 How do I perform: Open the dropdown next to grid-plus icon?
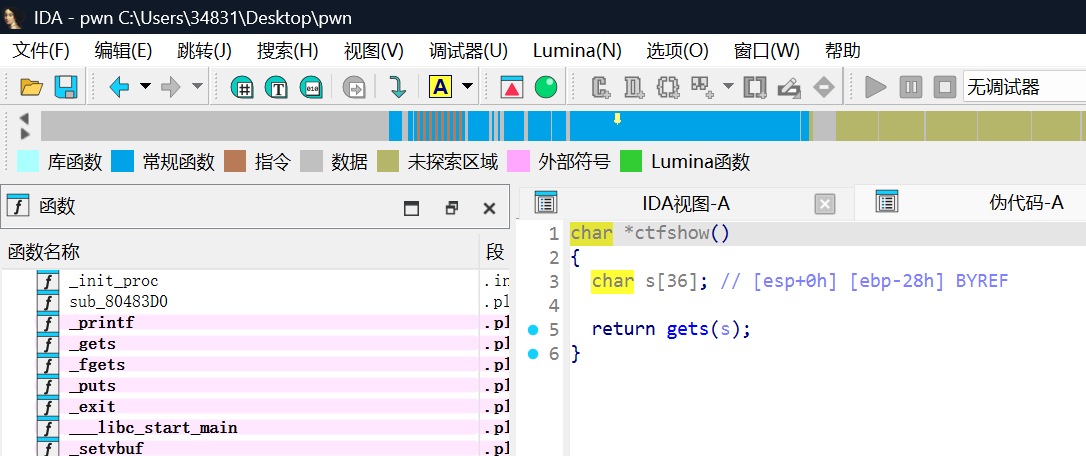728,87
